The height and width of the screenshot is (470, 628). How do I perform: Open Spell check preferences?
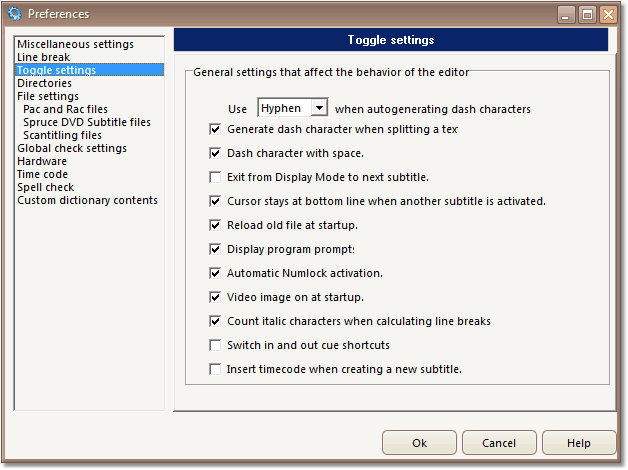46,187
